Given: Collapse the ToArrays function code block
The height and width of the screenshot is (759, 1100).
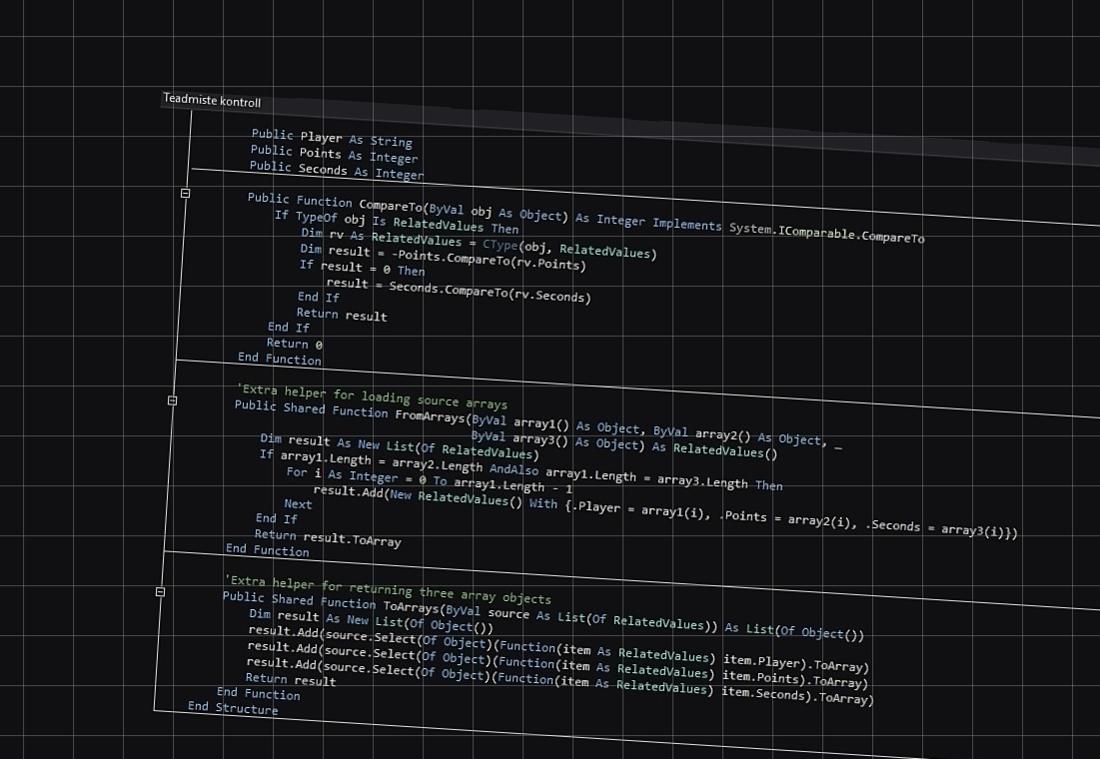Looking at the screenshot, I should pyautogui.click(x=160, y=592).
